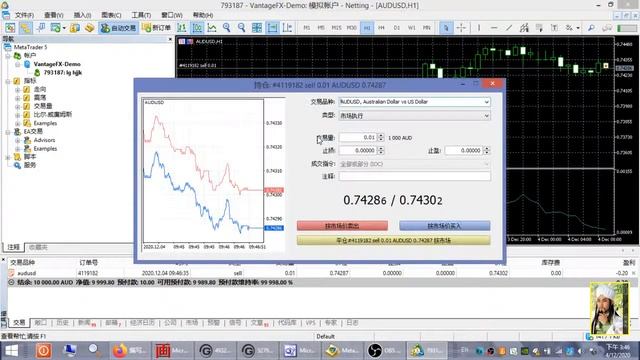Select account 793187 in Navigator tree

pyautogui.click(x=62, y=73)
